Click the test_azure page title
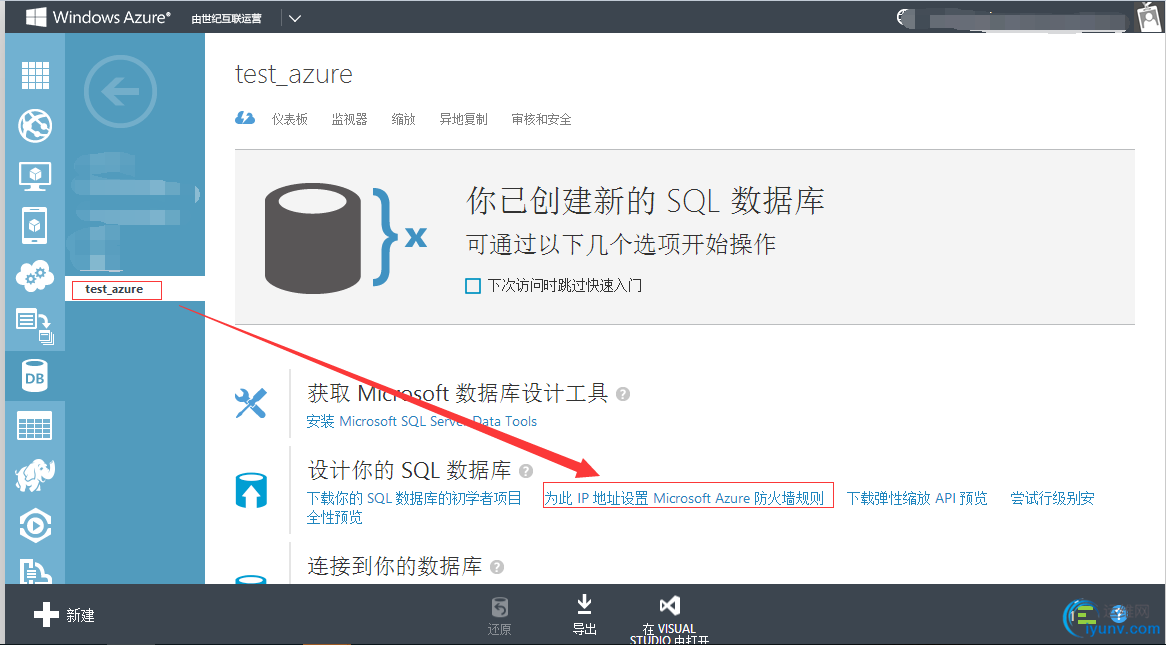The width and height of the screenshot is (1166, 645). coord(294,74)
